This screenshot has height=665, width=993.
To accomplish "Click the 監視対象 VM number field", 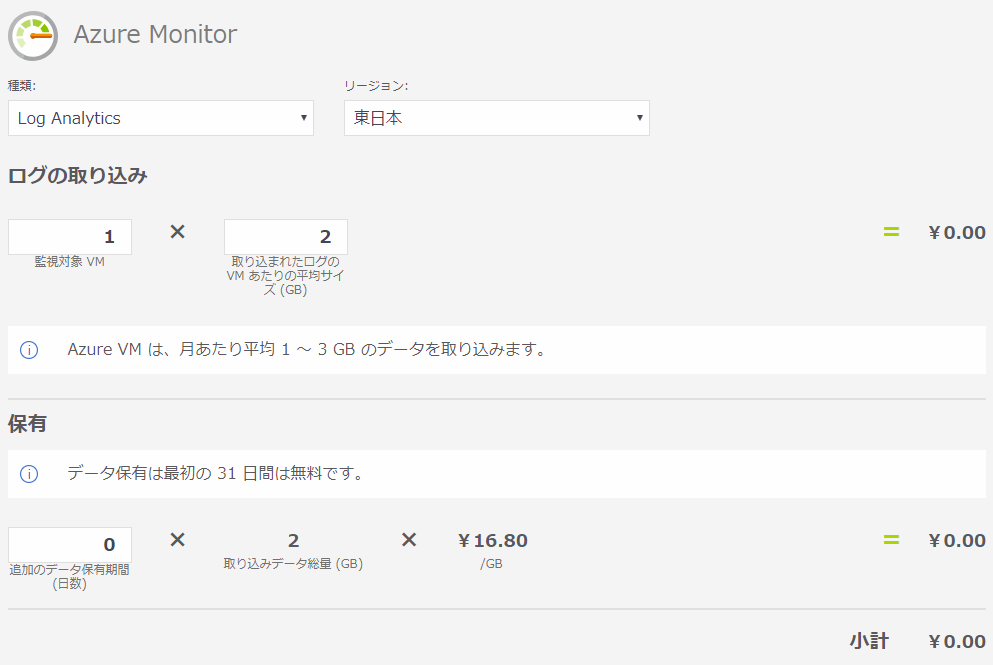I will 69,236.
